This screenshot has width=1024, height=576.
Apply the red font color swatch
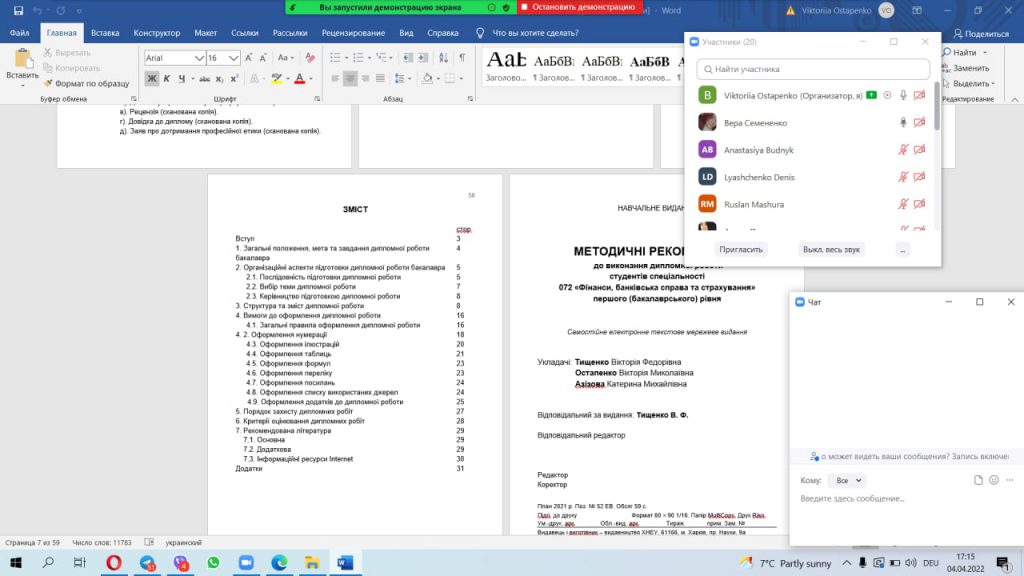(300, 79)
